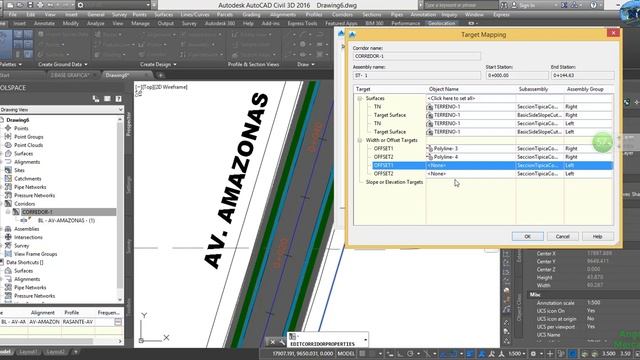Viewport: 640px width, 360px height.
Task: Select Points in Prospector tree
Action: pyautogui.click(x=21, y=128)
